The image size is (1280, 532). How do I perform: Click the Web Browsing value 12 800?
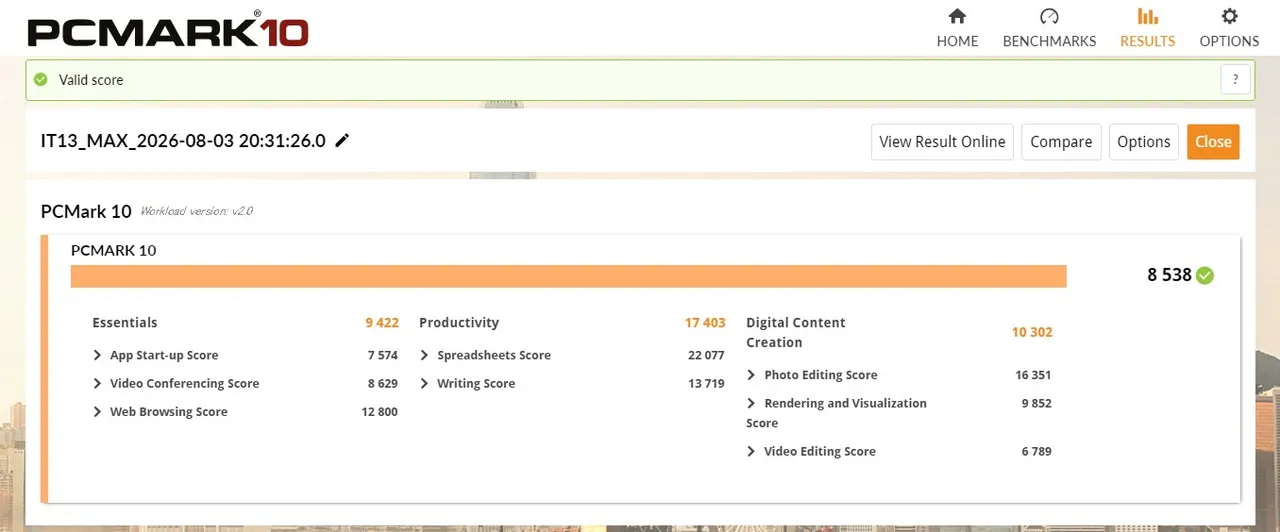[379, 411]
